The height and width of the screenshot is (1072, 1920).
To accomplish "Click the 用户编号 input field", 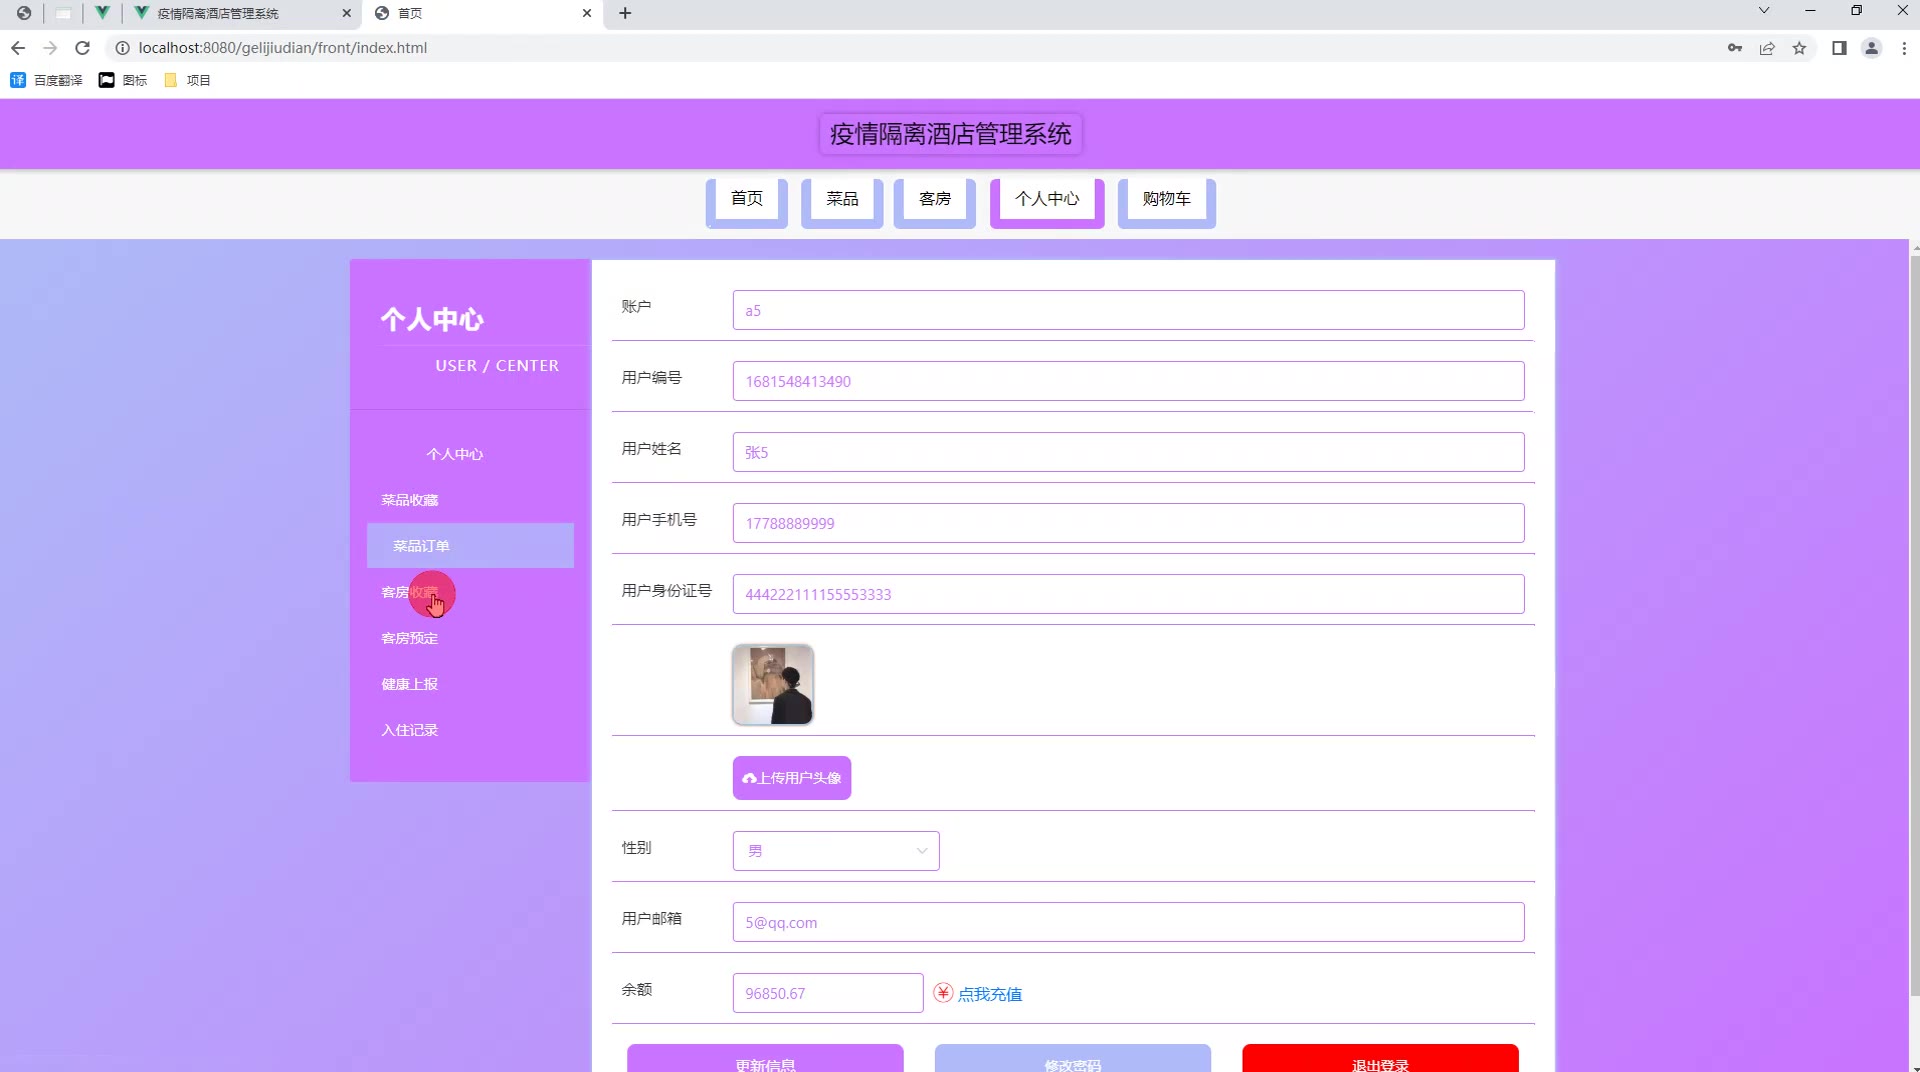I will [x=1128, y=381].
